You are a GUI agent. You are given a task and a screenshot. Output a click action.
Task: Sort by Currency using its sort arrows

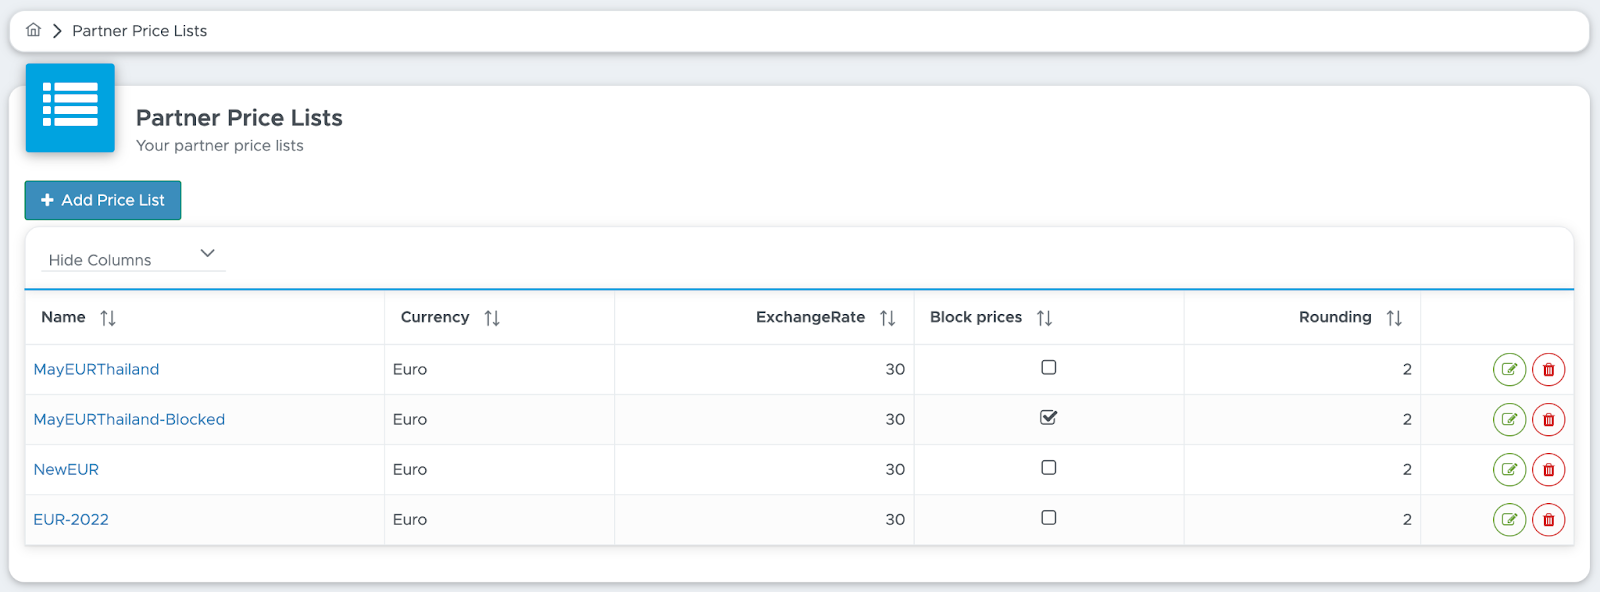coord(492,318)
